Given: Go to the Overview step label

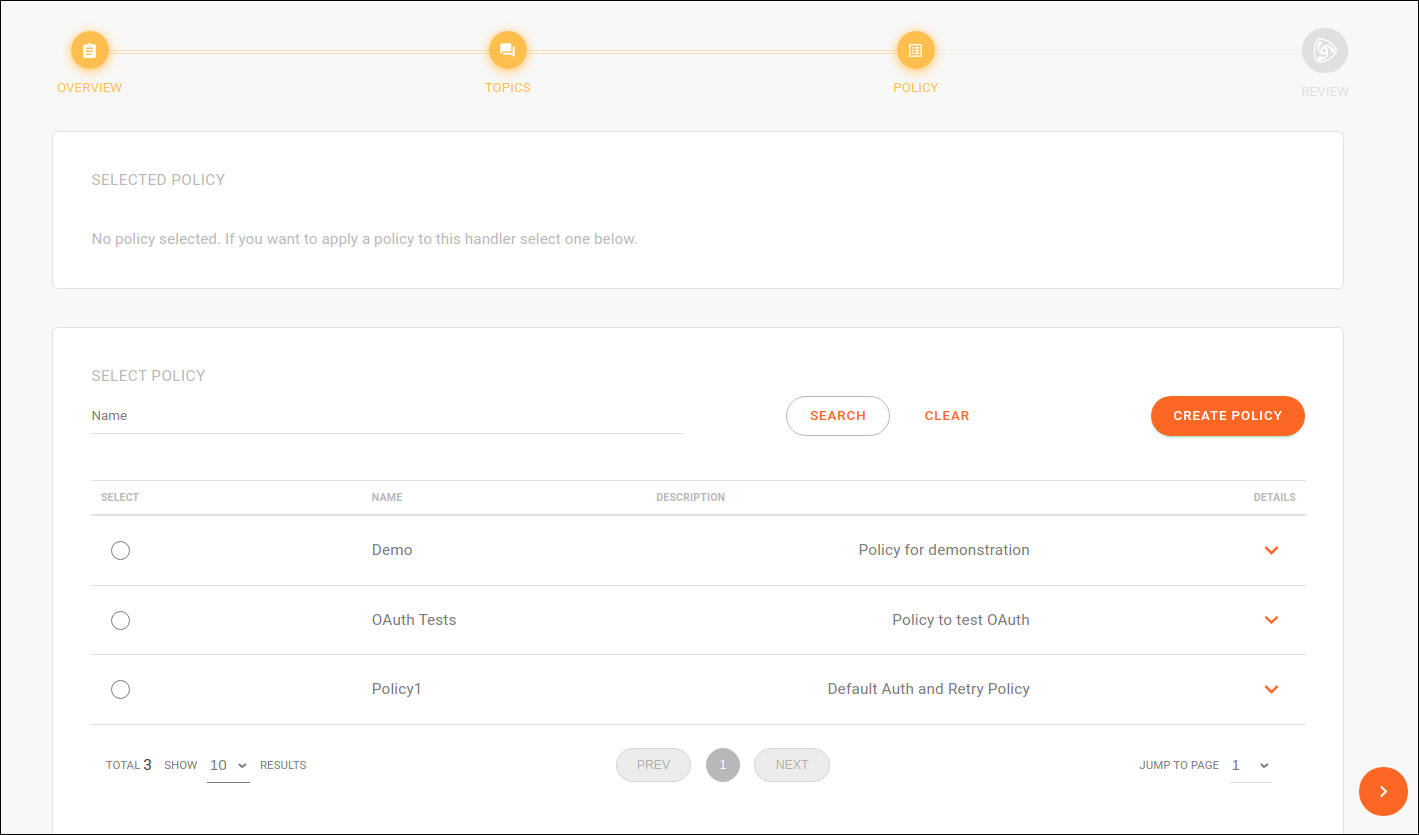Looking at the screenshot, I should [x=89, y=88].
